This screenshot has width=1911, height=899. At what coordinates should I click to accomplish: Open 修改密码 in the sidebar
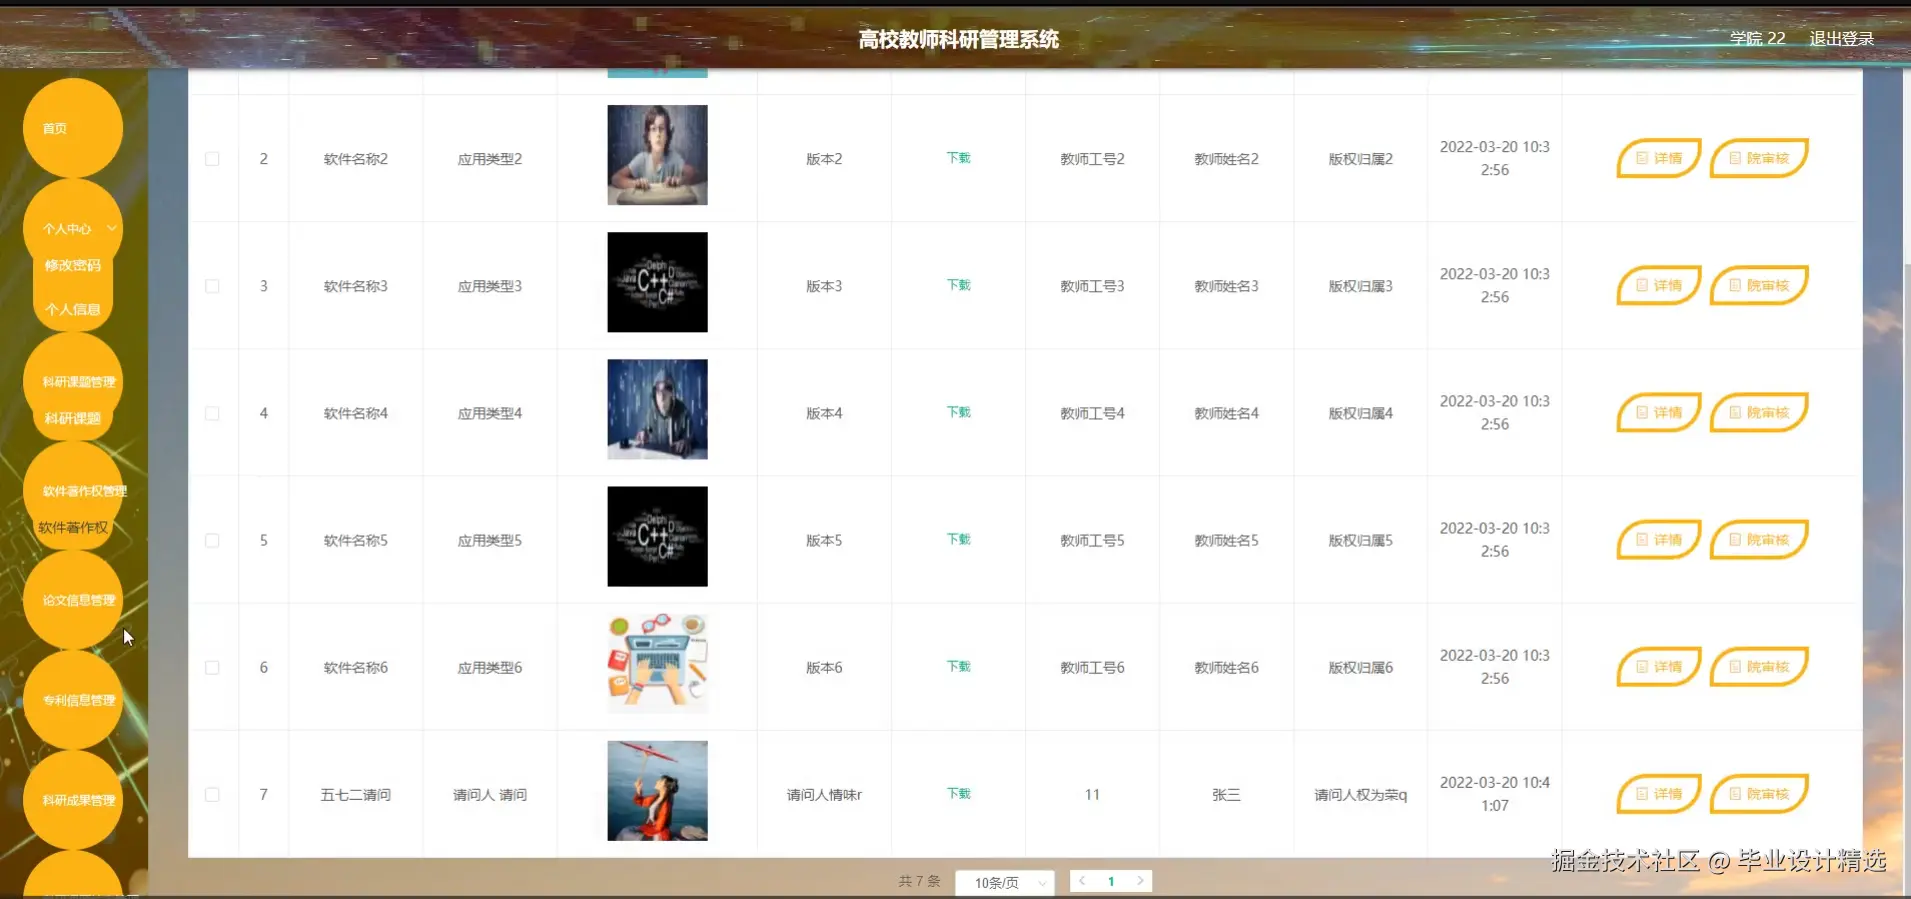72,265
